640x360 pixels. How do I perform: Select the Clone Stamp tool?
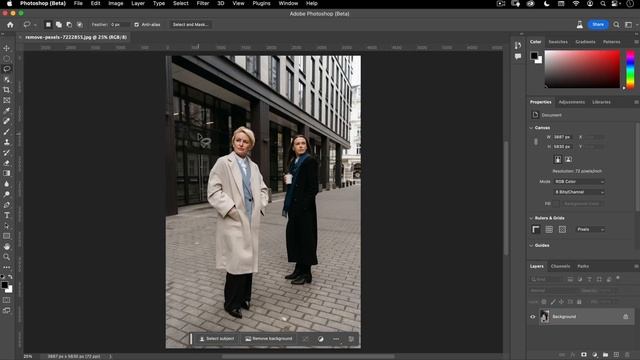pos(7,142)
